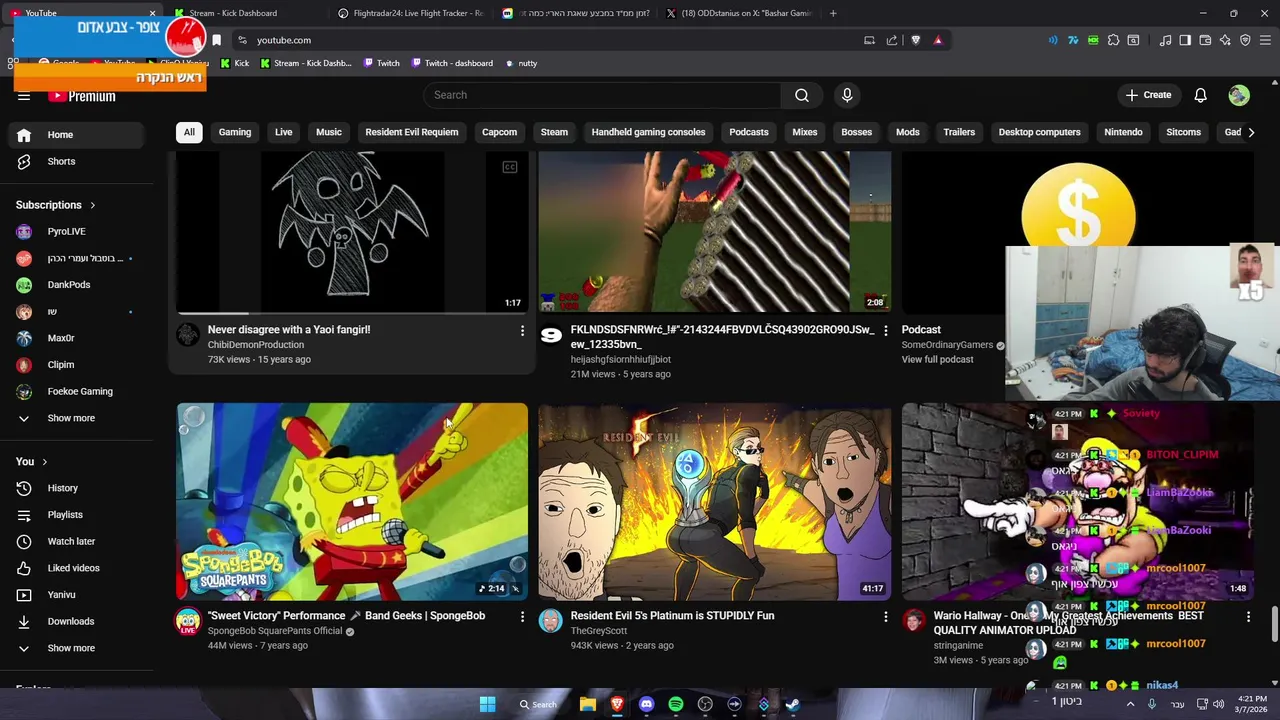The image size is (1280, 720).
Task: Select the Podcasts filter chip
Action: [x=749, y=132]
